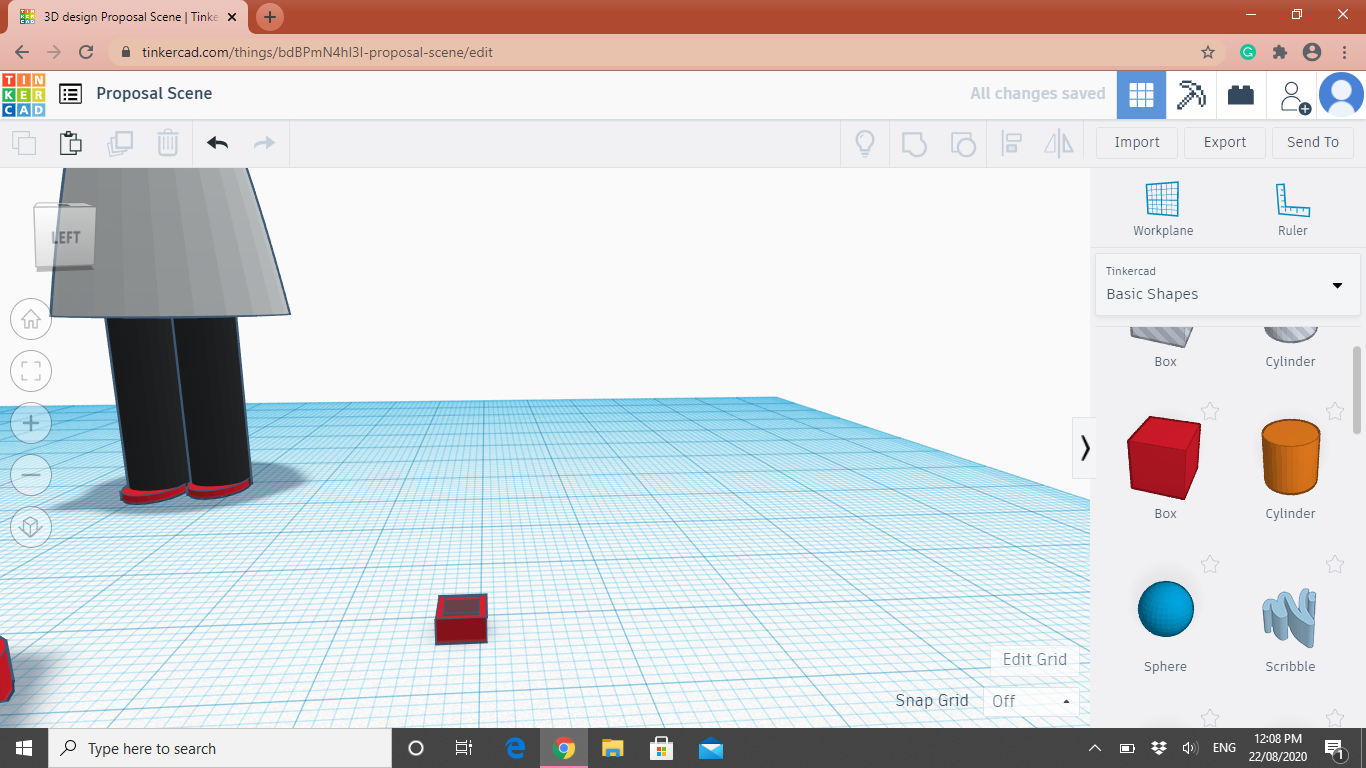
Task: Open a new browser tab
Action: pos(270,17)
